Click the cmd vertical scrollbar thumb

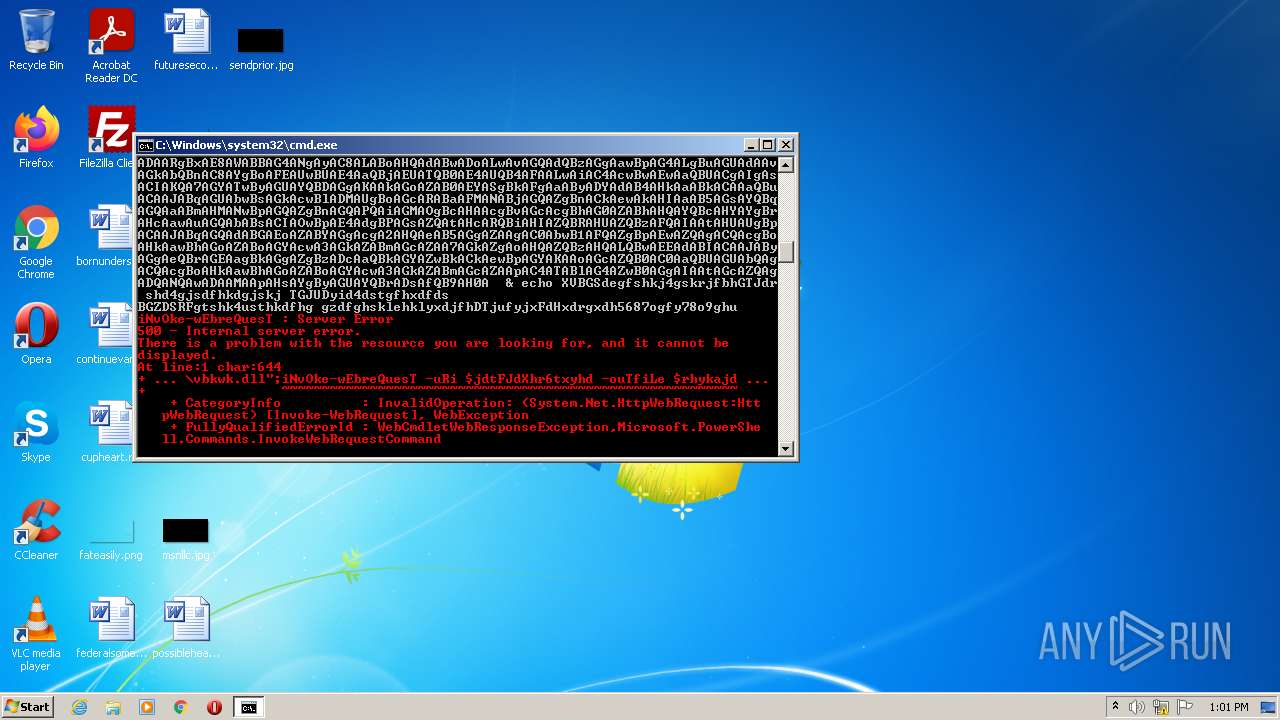[786, 252]
